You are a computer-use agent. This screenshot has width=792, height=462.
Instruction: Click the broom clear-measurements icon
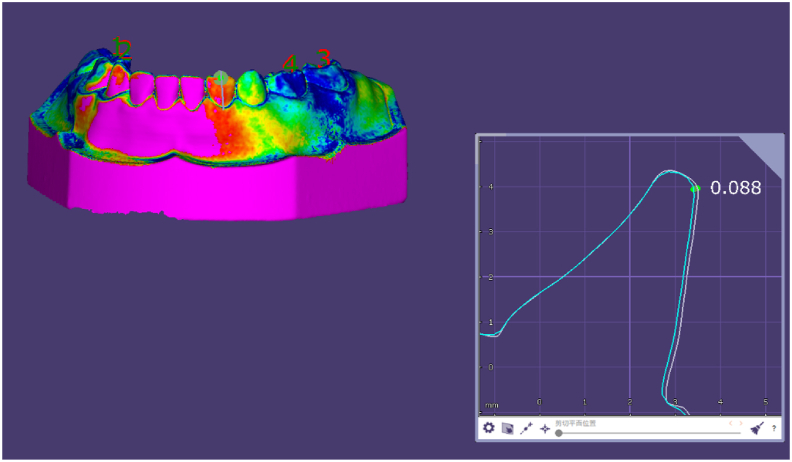coord(757,429)
